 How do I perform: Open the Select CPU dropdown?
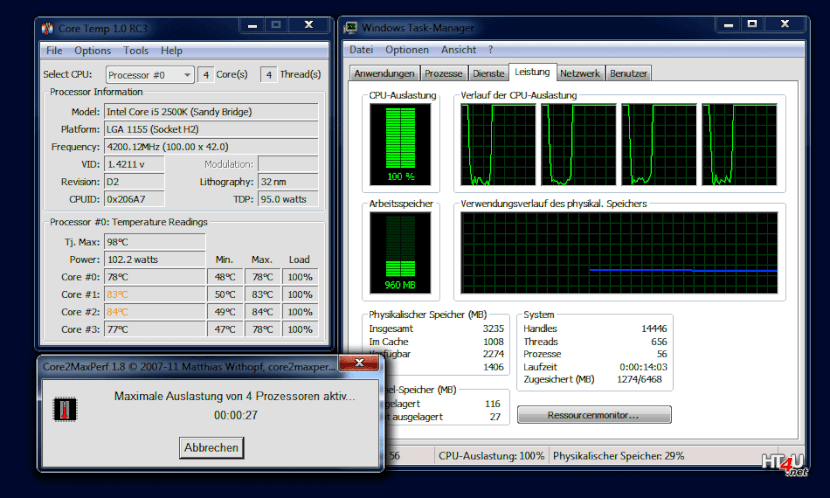click(x=150, y=75)
